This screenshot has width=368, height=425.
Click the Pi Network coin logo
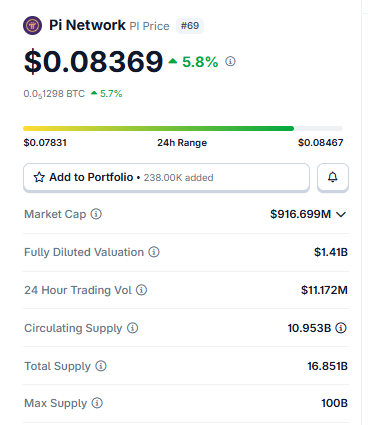click(x=32, y=25)
